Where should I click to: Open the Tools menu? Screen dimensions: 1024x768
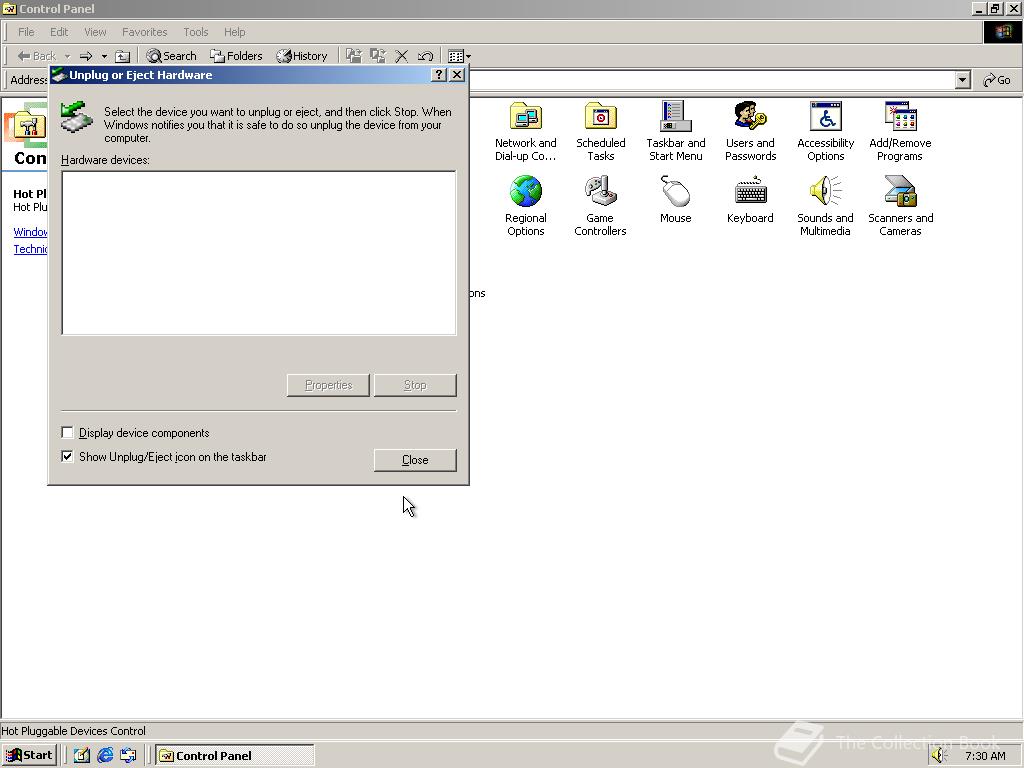pyautogui.click(x=195, y=32)
